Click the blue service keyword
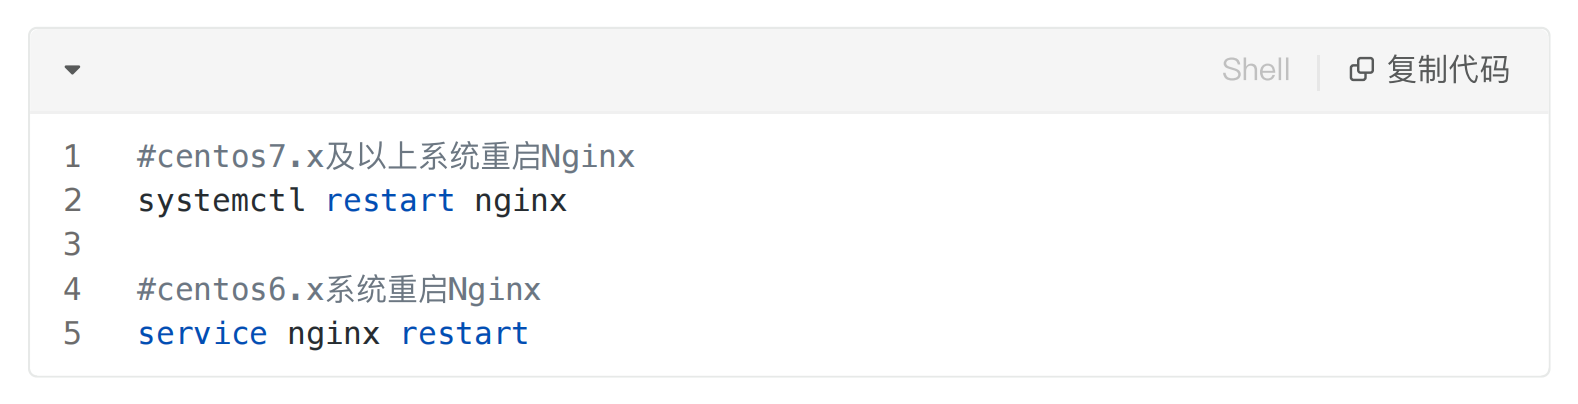Screen dimensions: 1578x404 click(202, 333)
